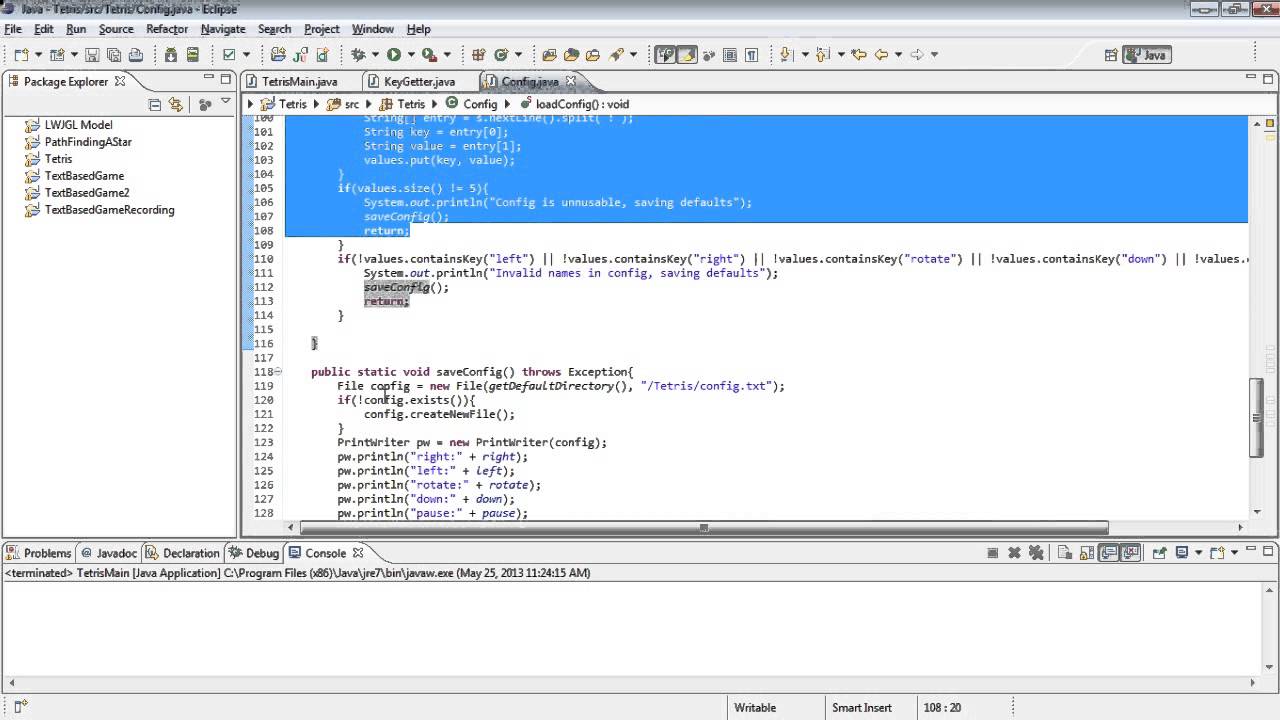Click the Open Perspective icon

pos(1110,55)
